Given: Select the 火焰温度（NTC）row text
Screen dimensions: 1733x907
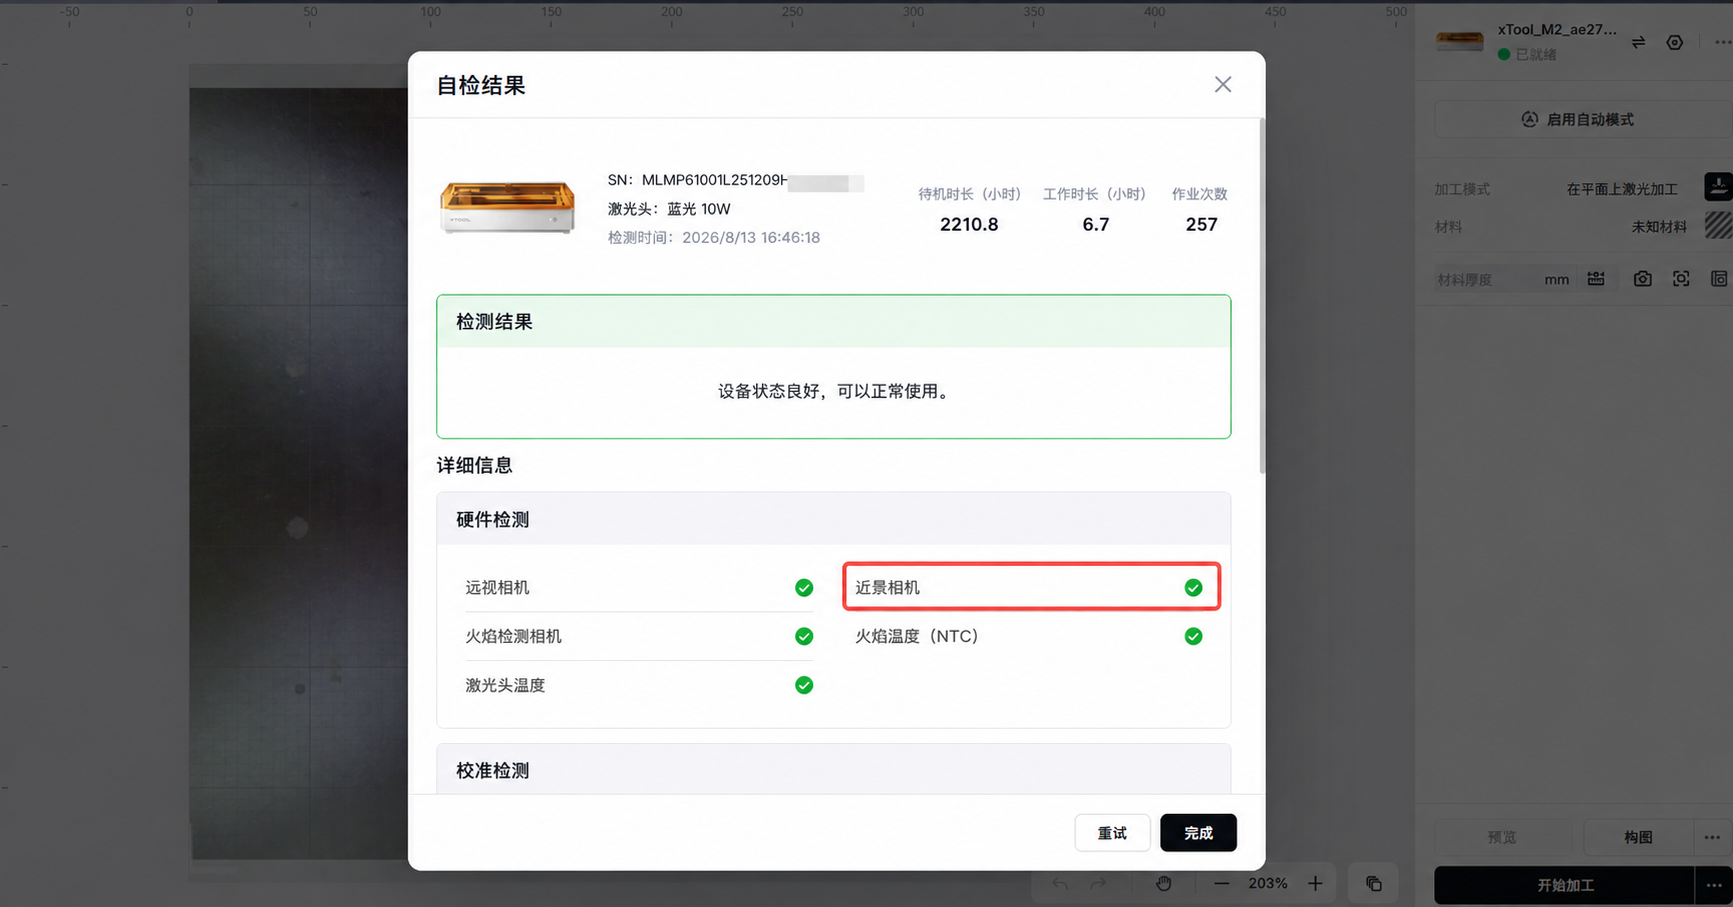Looking at the screenshot, I should [917, 636].
